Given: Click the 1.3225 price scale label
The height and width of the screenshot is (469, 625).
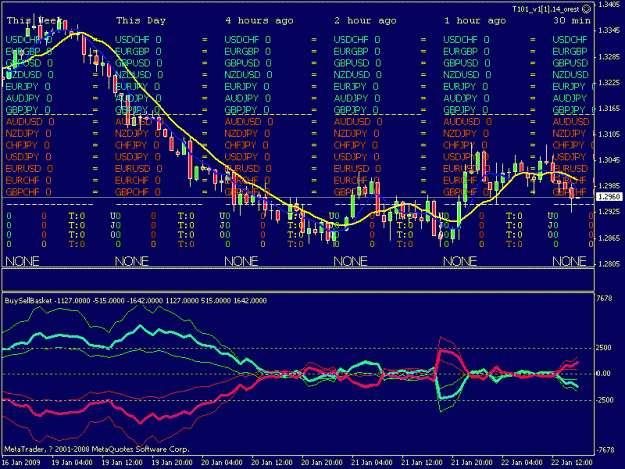Looking at the screenshot, I should 609,82.
